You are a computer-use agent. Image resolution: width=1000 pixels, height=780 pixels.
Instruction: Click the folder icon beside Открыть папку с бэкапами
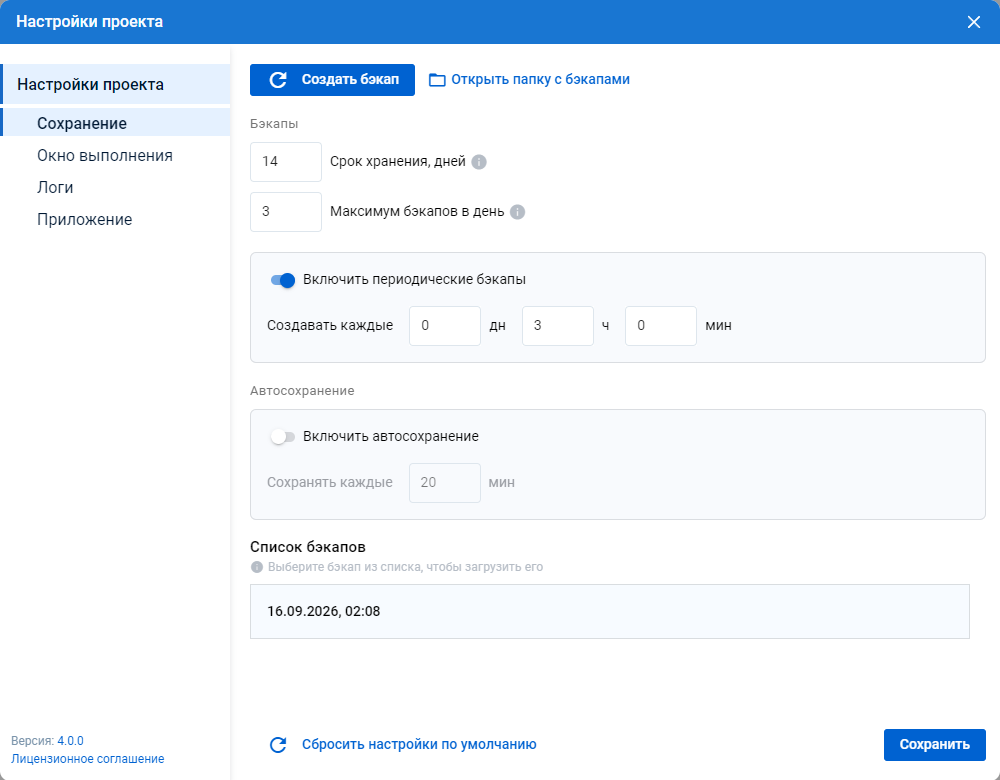tap(437, 80)
